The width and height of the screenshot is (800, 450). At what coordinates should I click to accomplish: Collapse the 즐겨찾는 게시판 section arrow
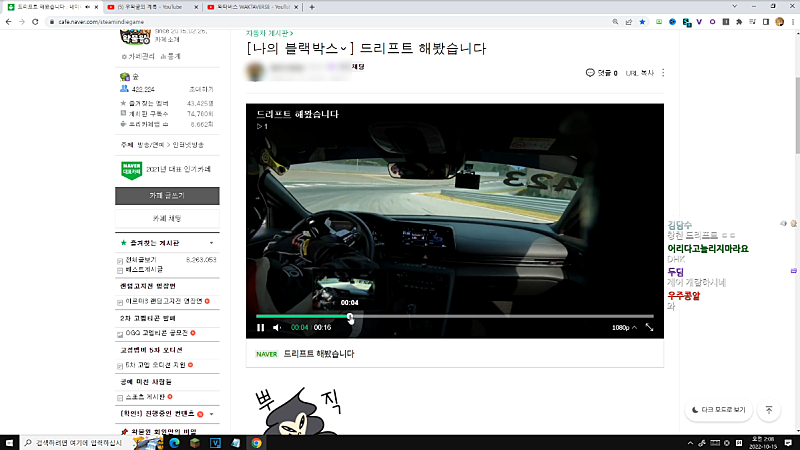tap(211, 243)
